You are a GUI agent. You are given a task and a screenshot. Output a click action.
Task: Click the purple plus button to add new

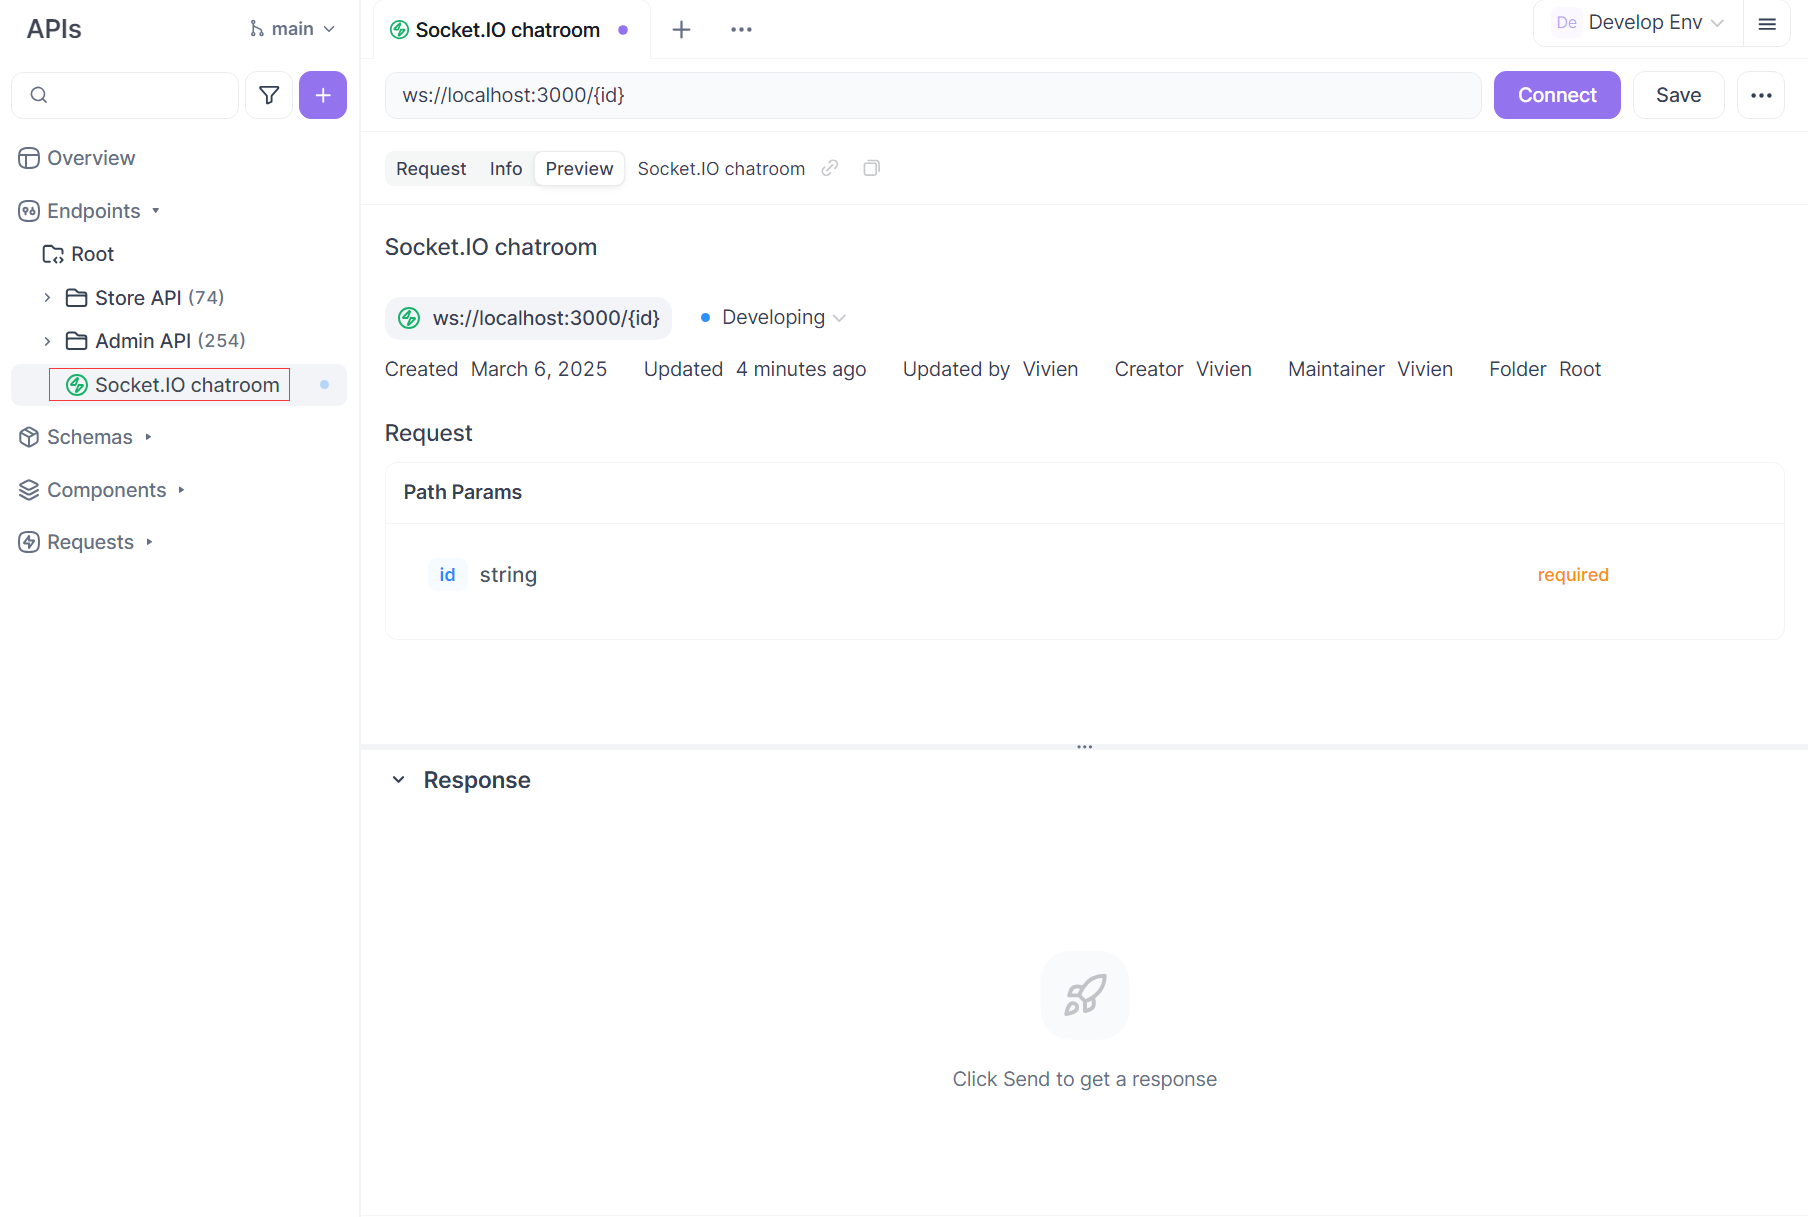click(323, 95)
